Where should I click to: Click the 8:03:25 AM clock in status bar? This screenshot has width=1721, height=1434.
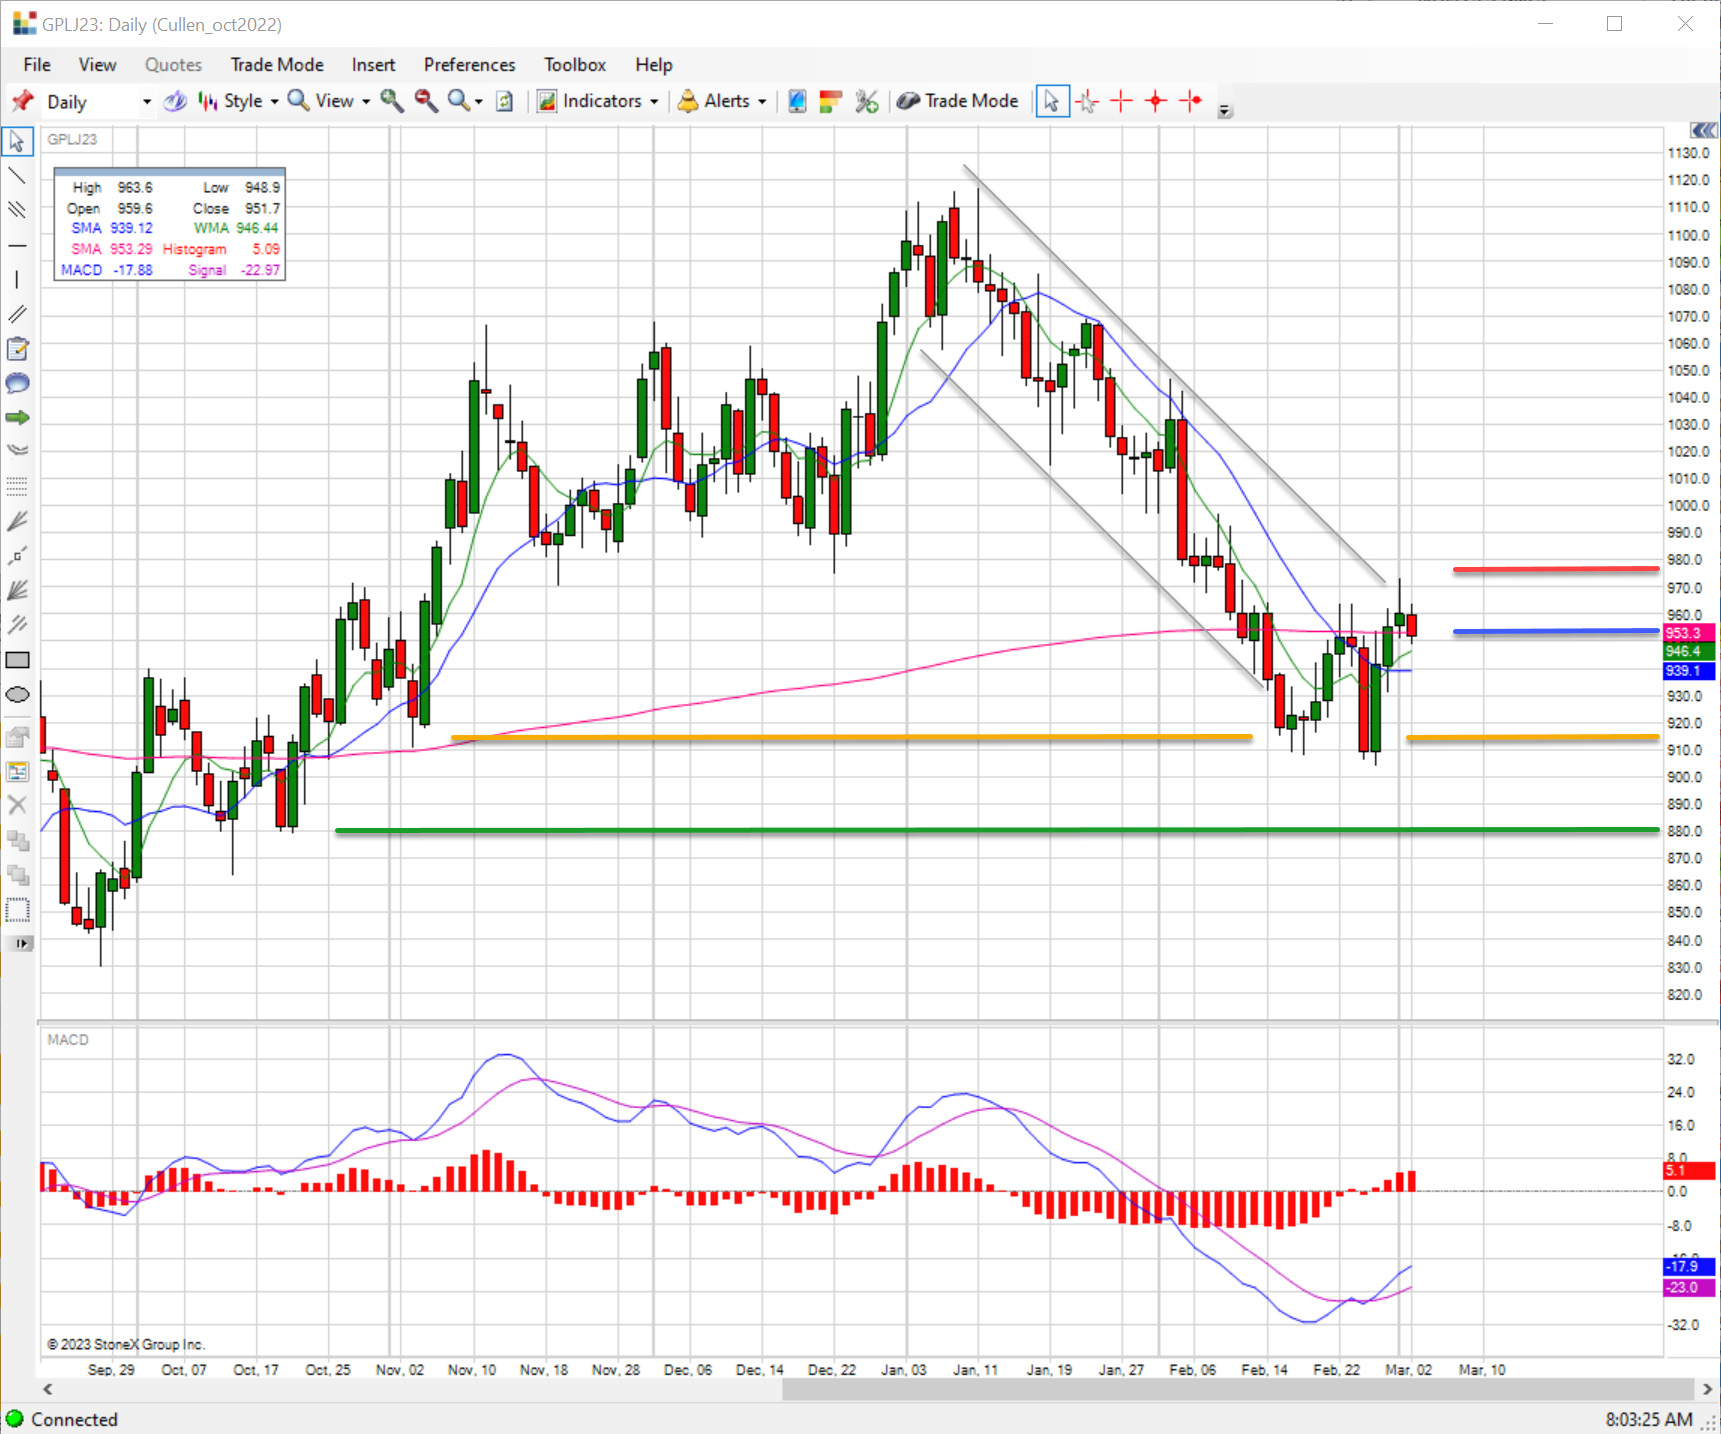(x=1649, y=1419)
